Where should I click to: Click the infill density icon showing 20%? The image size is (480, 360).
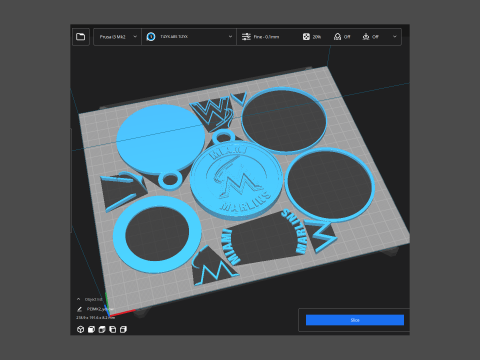click(x=306, y=37)
